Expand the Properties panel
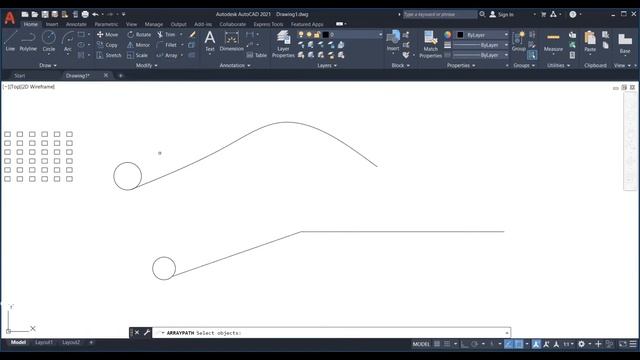Viewport: 640px width, 360px height. point(461,65)
